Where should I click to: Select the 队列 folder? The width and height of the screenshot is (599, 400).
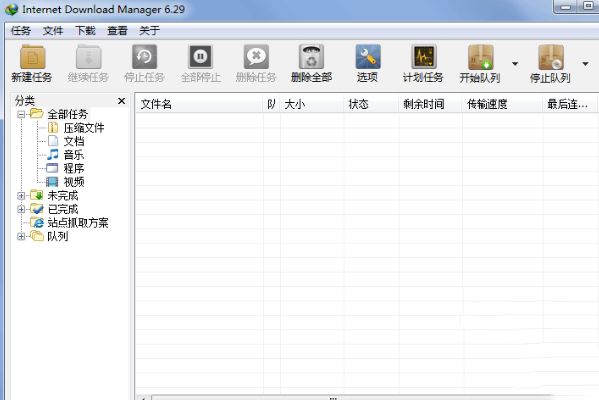pos(58,236)
